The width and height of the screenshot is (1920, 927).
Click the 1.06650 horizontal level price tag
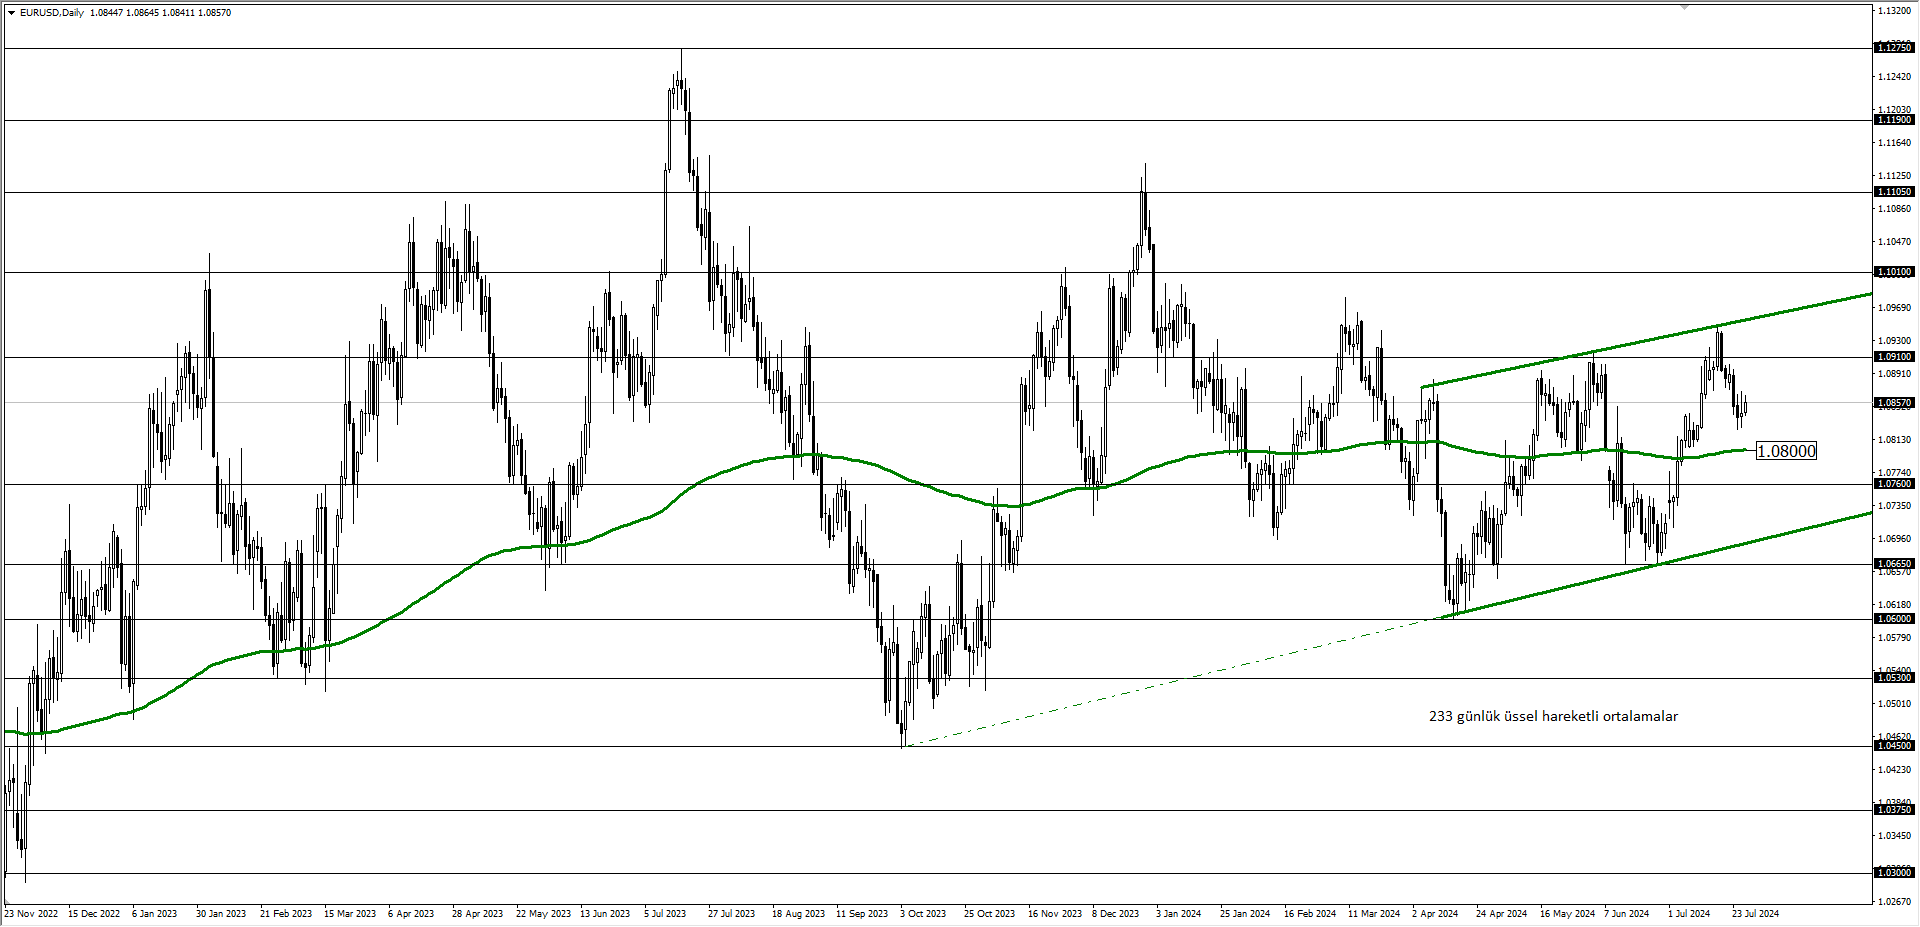1894,564
